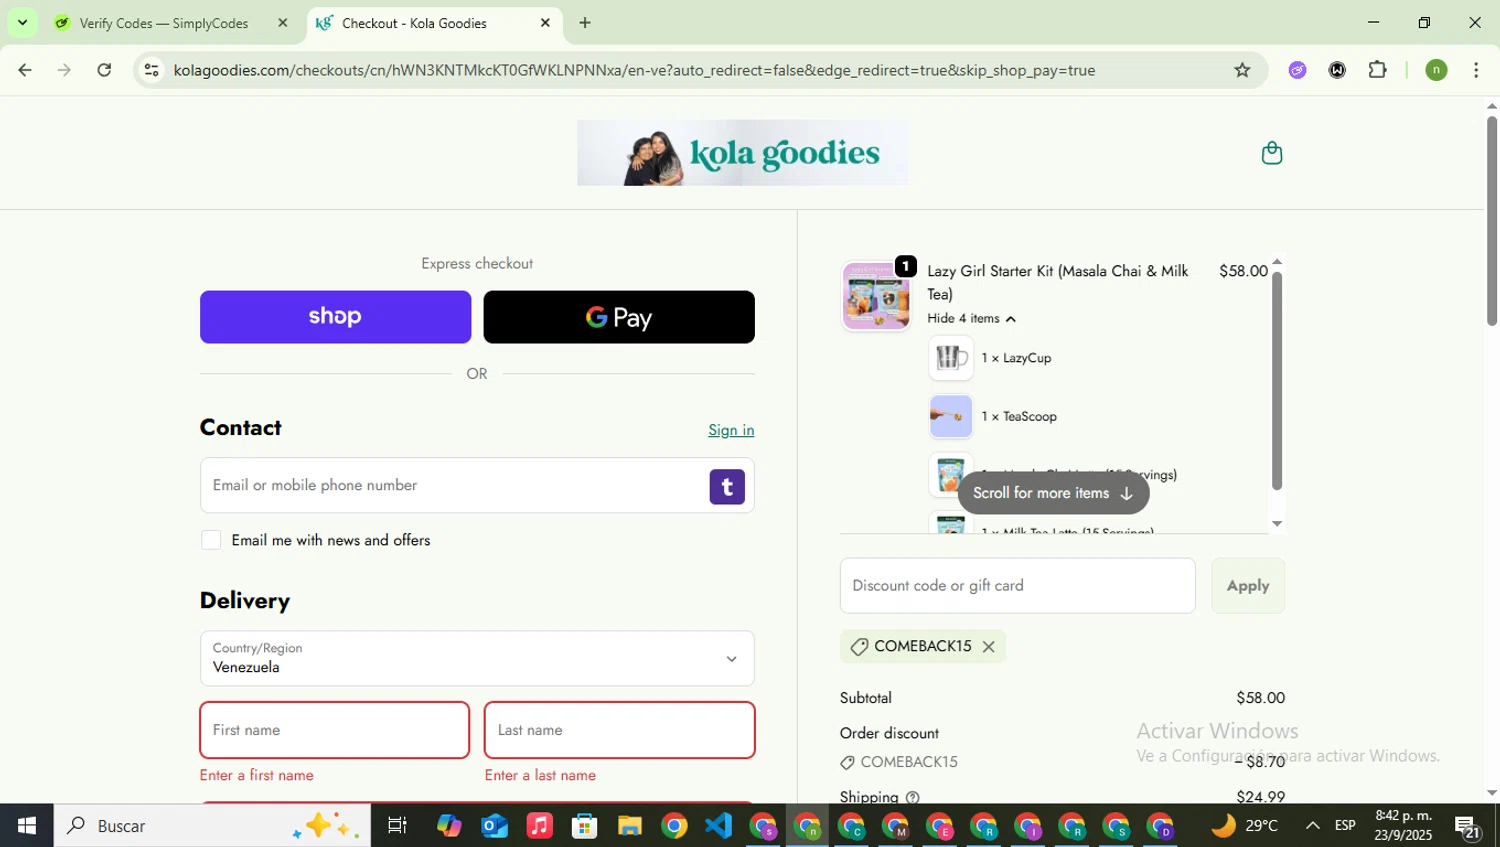
Task: Close the Verify Codes SimplyCodes tab
Action: click(x=282, y=23)
